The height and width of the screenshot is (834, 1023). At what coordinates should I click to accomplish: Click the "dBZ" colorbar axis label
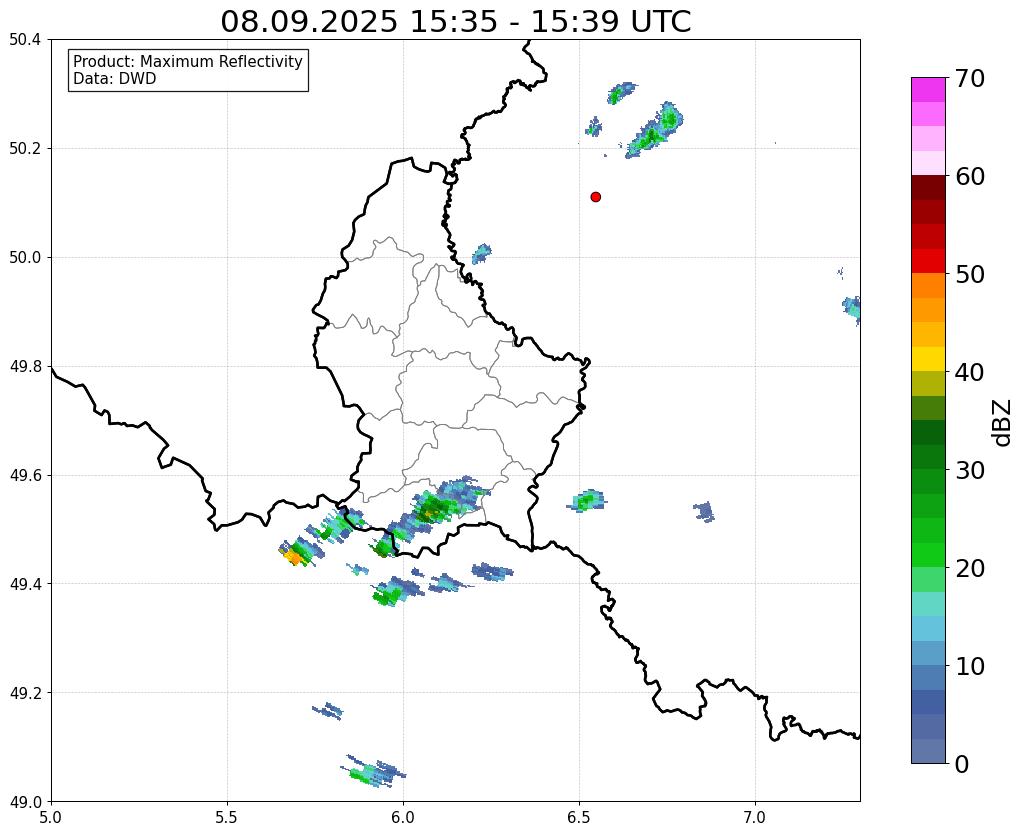pos(1003,423)
